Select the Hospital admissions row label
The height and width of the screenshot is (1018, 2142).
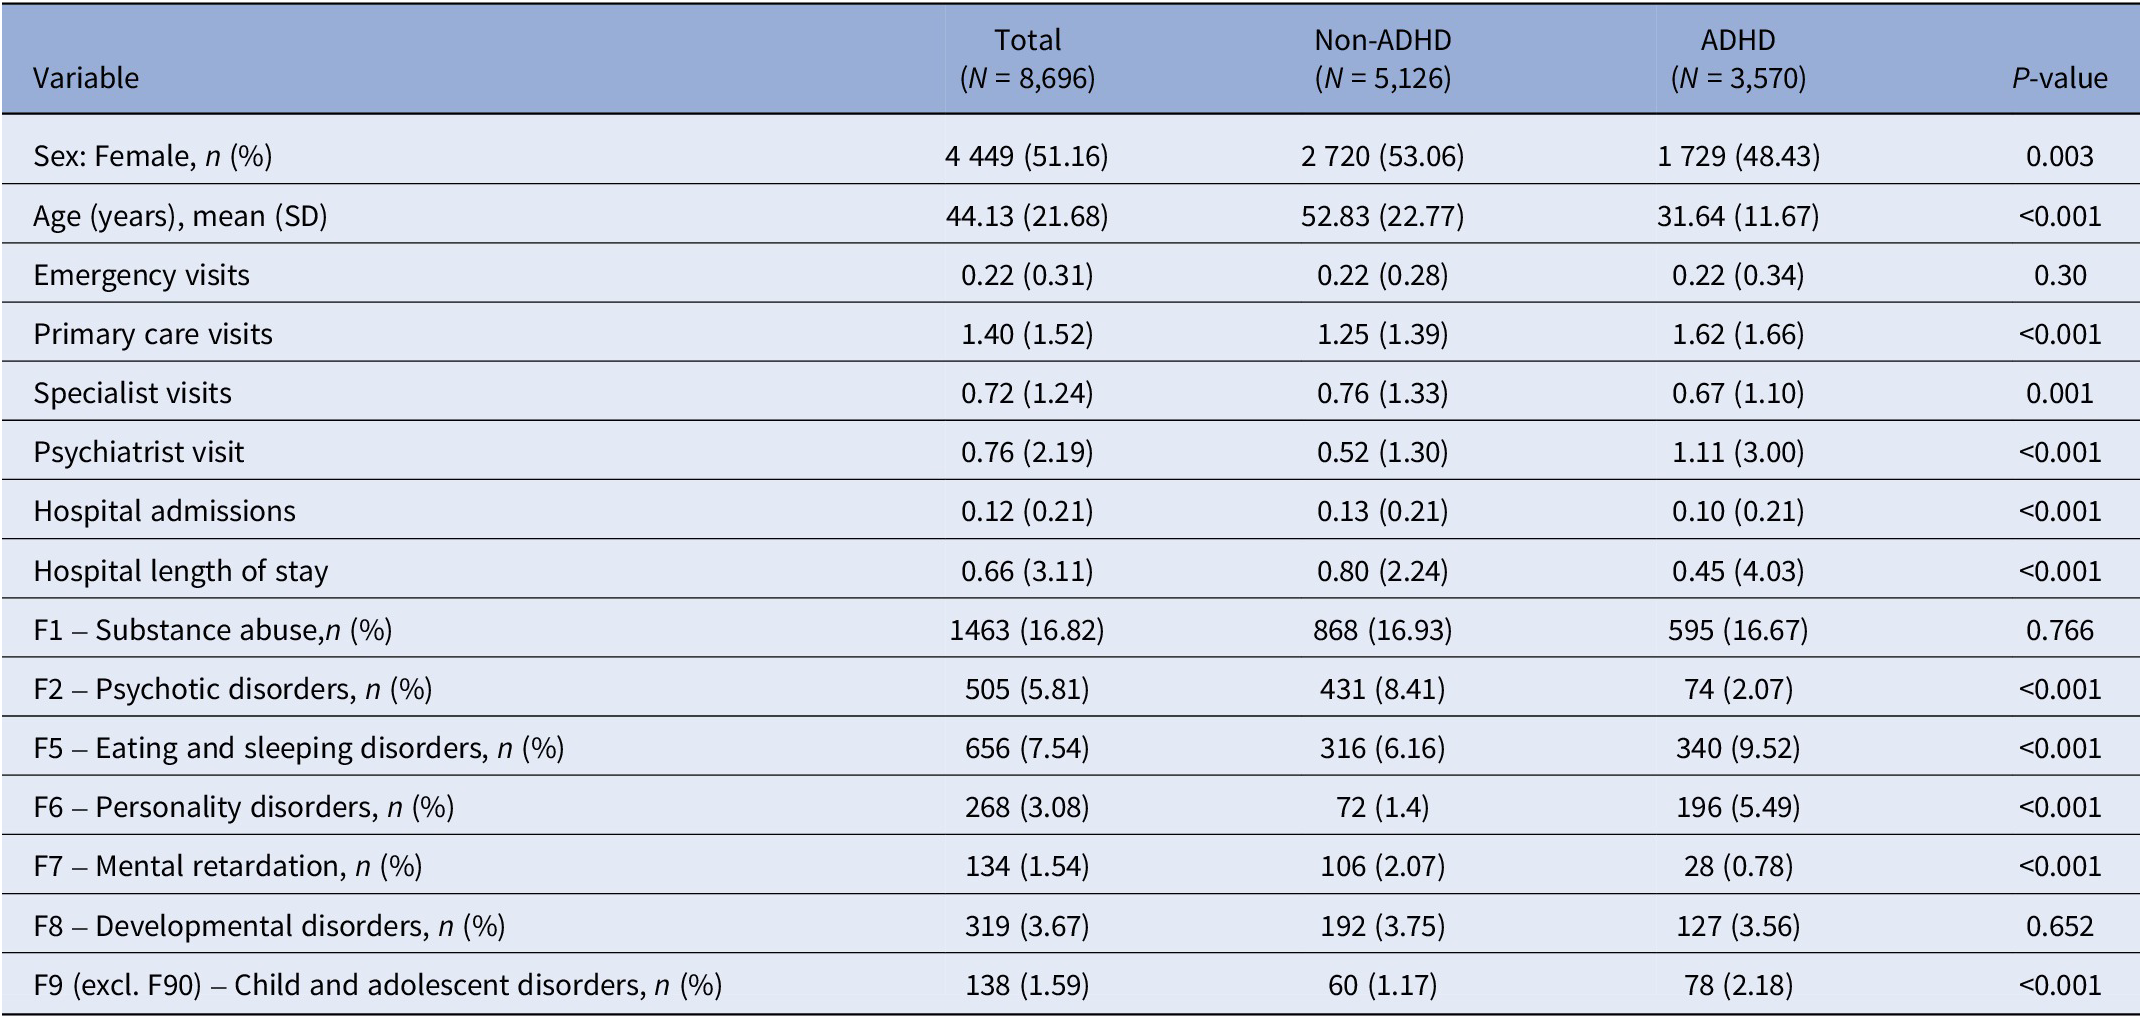point(164,511)
